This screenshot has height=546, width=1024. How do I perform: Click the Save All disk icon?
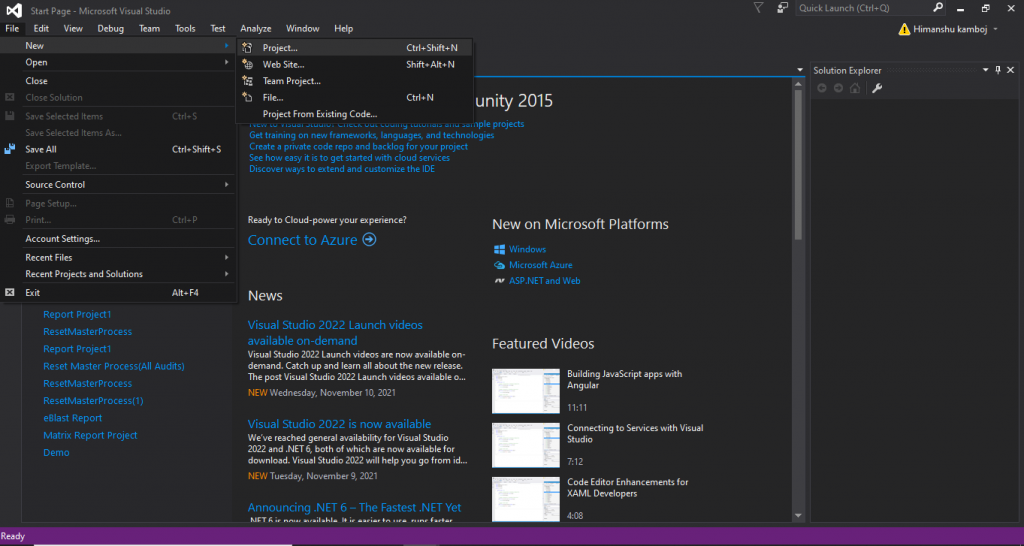(x=10, y=149)
